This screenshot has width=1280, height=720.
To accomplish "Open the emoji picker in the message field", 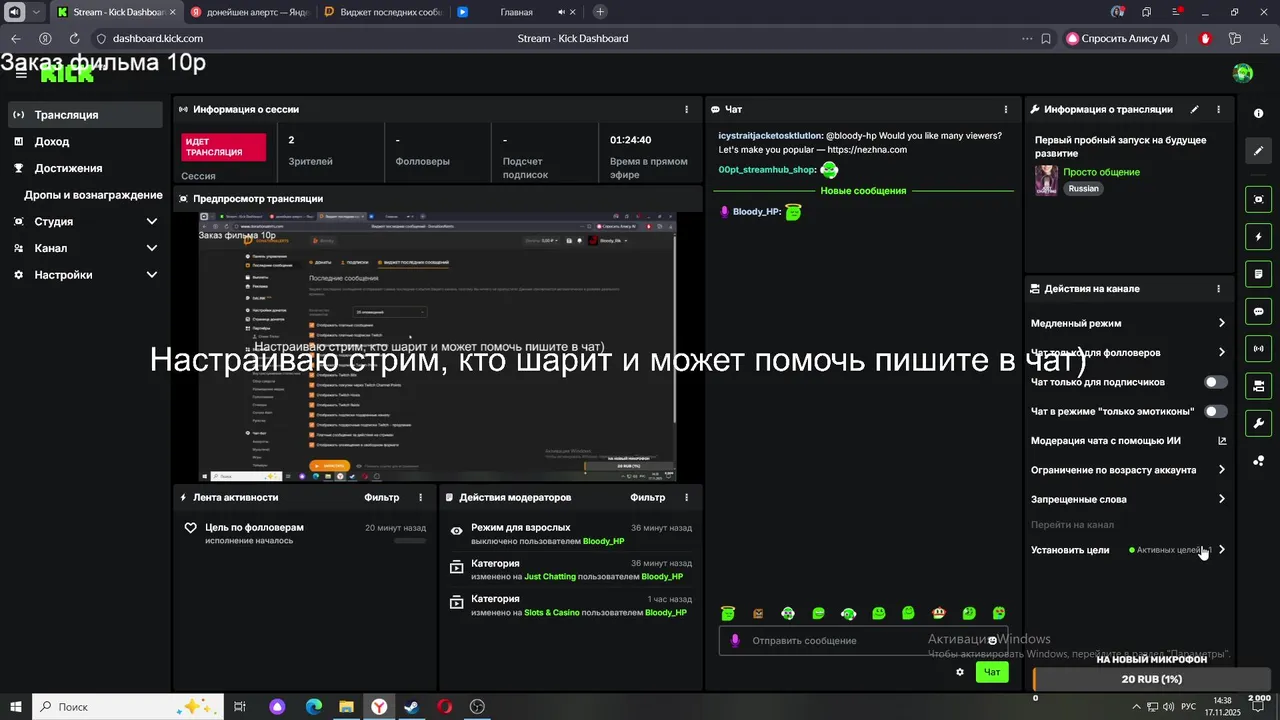I will pyautogui.click(x=992, y=641).
